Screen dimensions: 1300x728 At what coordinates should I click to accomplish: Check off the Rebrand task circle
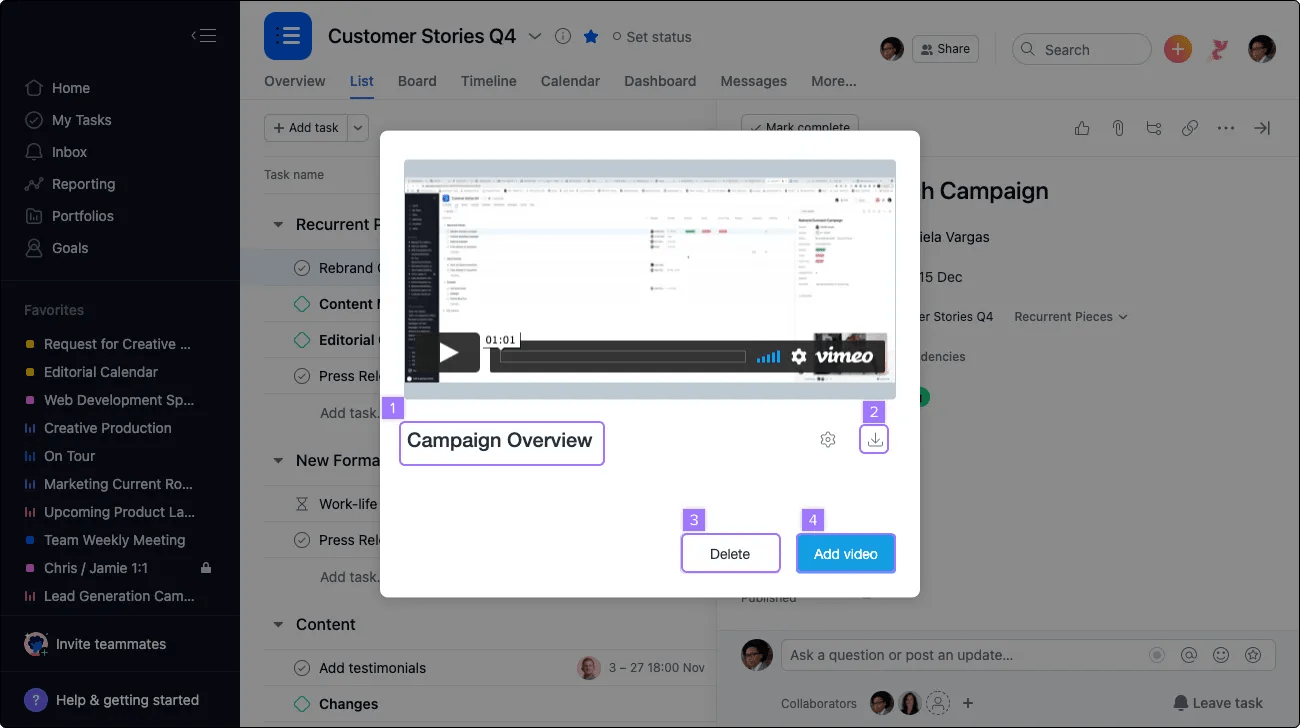click(302, 268)
